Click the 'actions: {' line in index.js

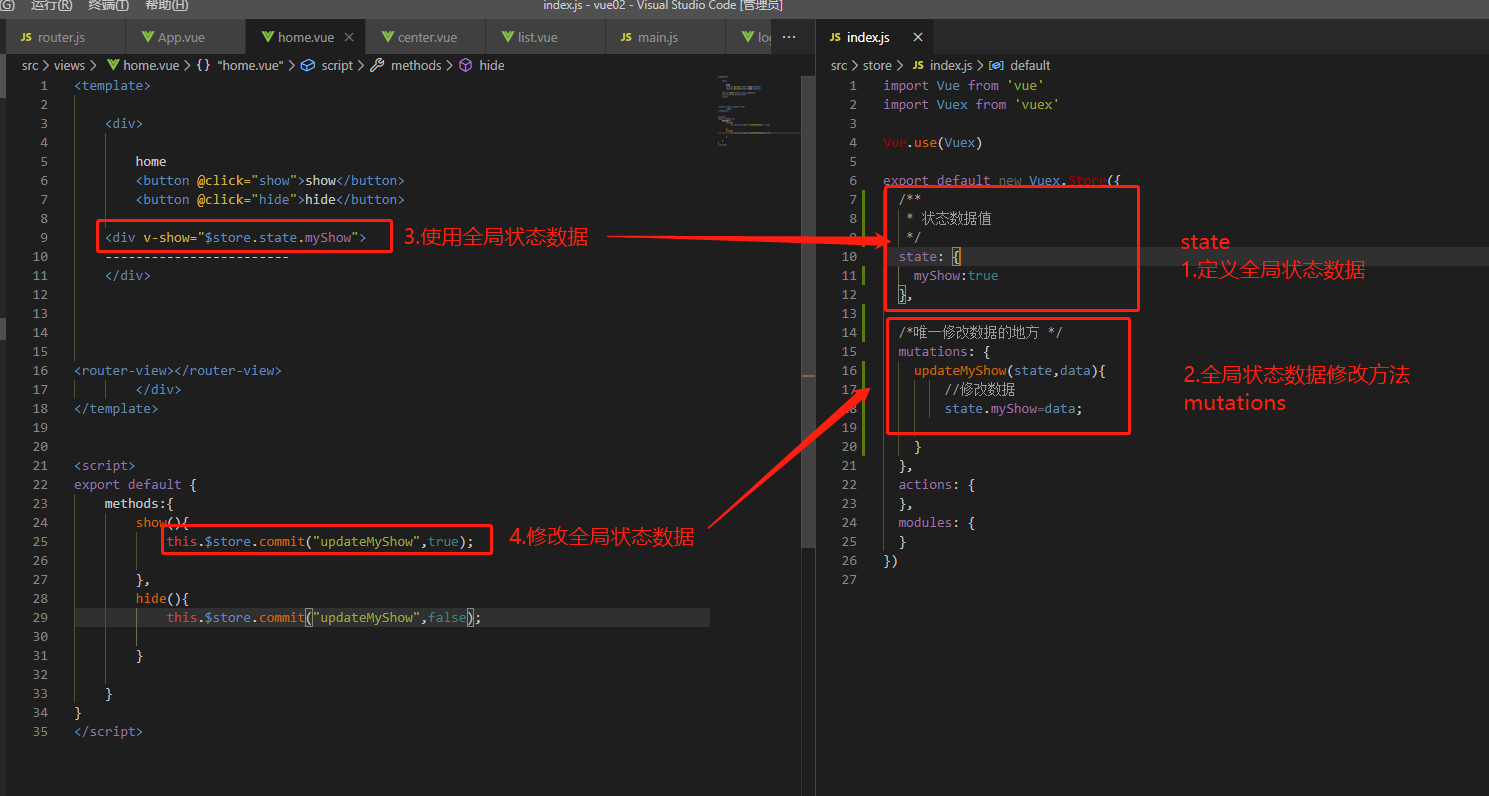(x=936, y=484)
